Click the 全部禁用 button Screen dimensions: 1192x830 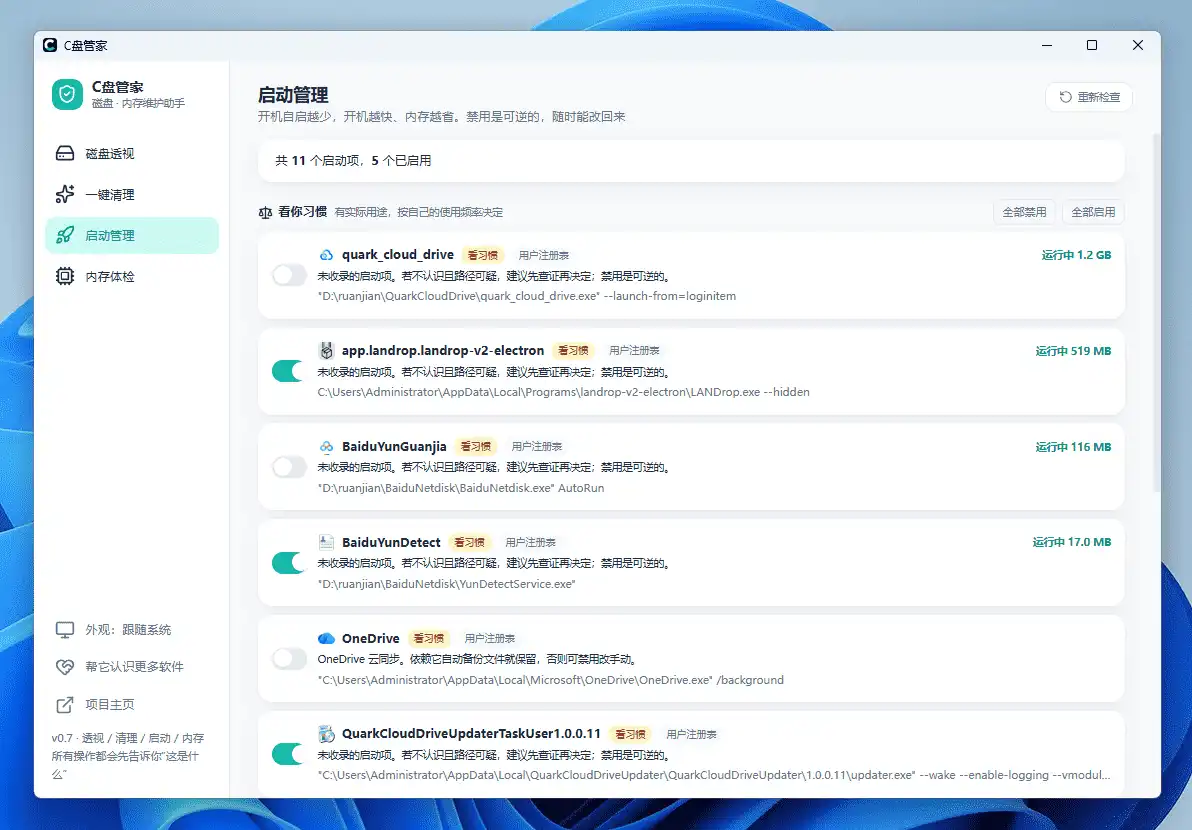1024,212
